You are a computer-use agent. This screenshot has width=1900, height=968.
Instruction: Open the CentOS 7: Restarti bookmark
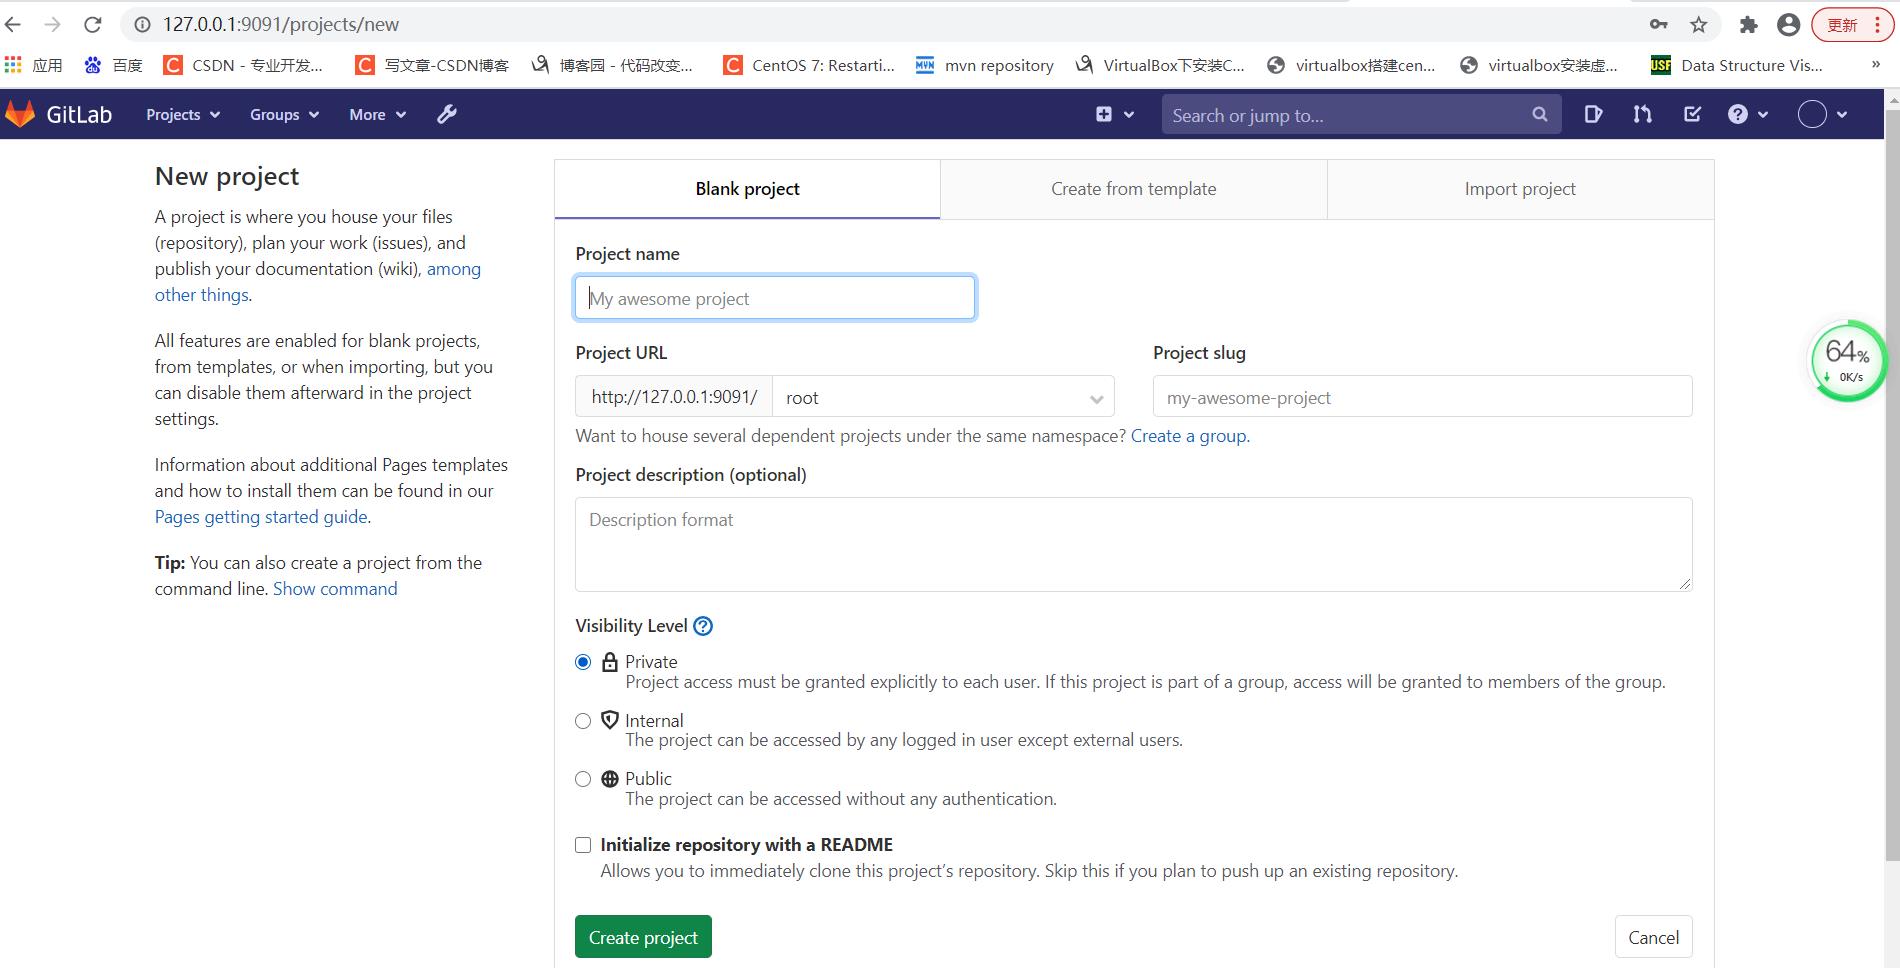[809, 65]
